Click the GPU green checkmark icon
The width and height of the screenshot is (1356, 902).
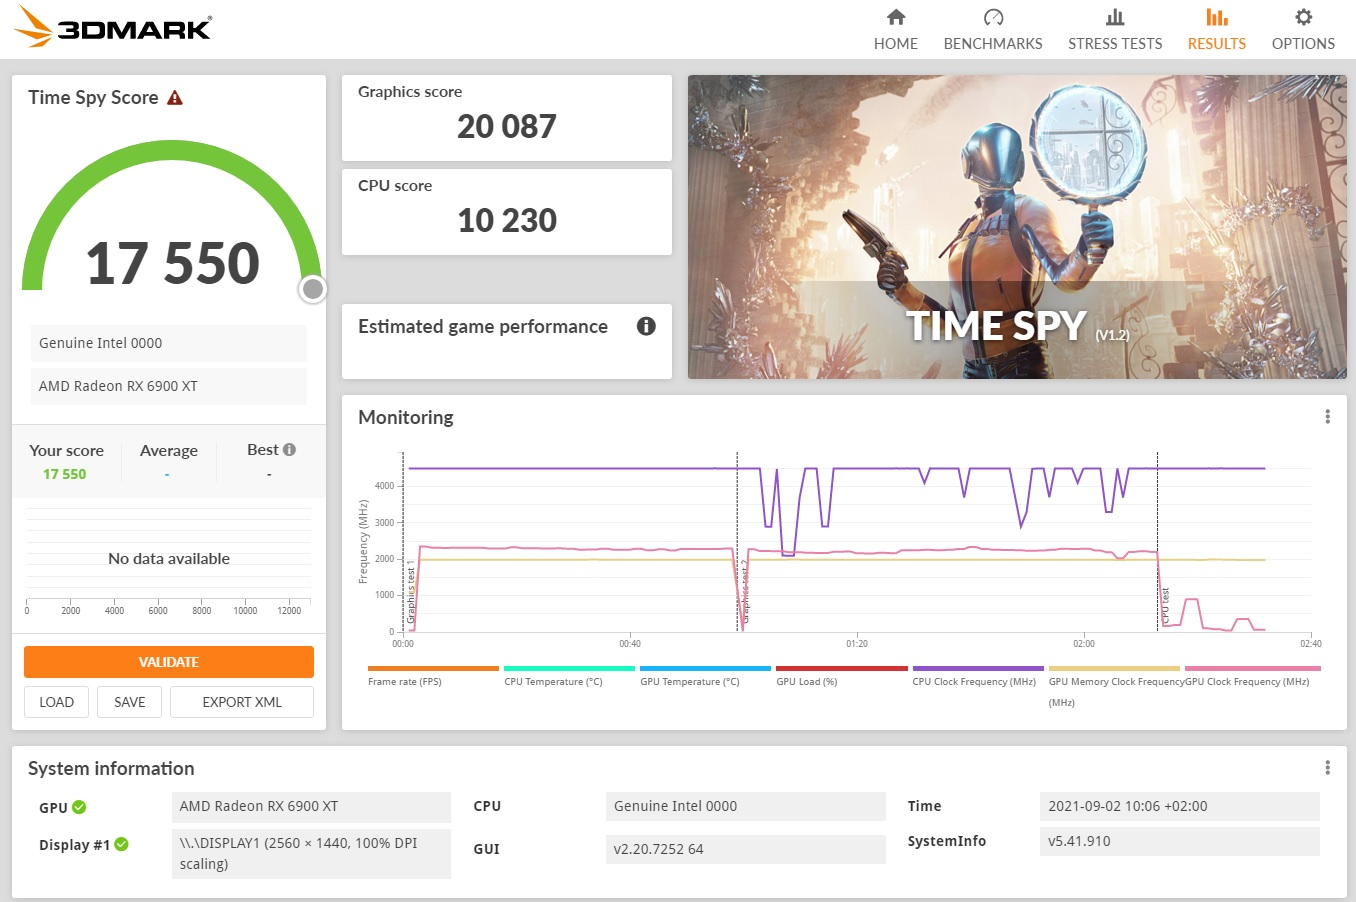pos(79,807)
